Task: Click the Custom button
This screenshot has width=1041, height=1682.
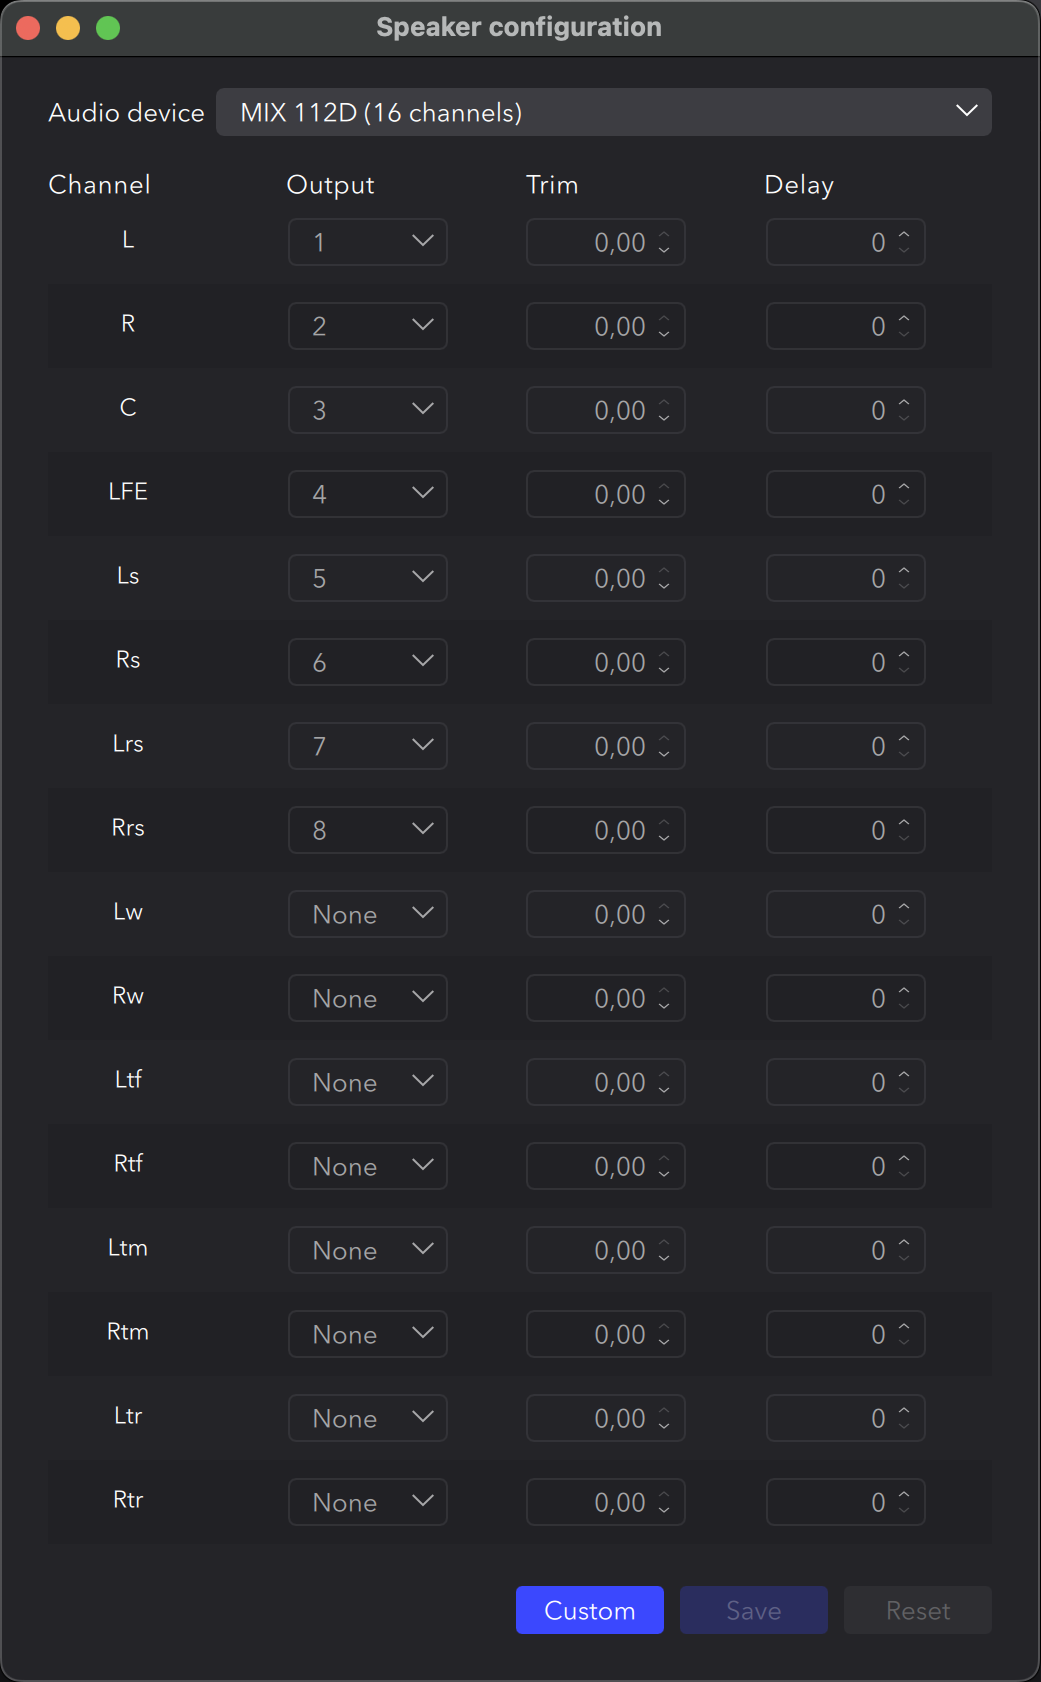Action: (x=589, y=1610)
